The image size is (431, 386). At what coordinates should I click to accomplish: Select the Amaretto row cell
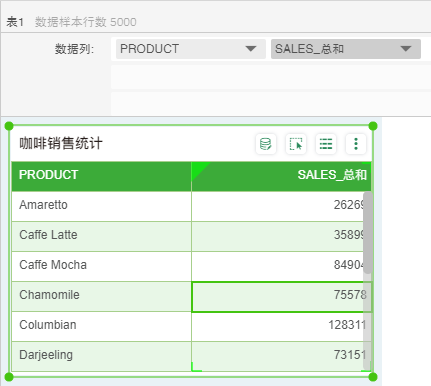pos(101,206)
